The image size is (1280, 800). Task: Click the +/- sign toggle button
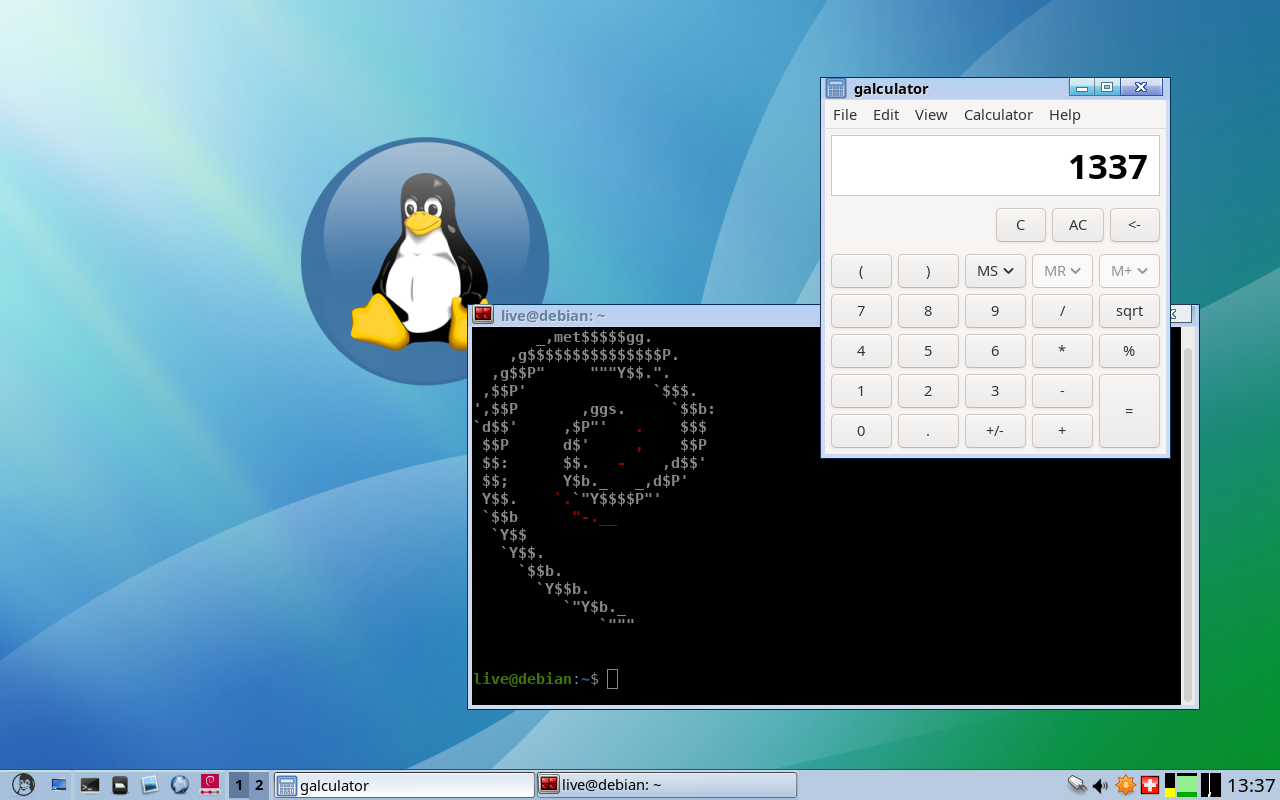pyautogui.click(x=995, y=431)
